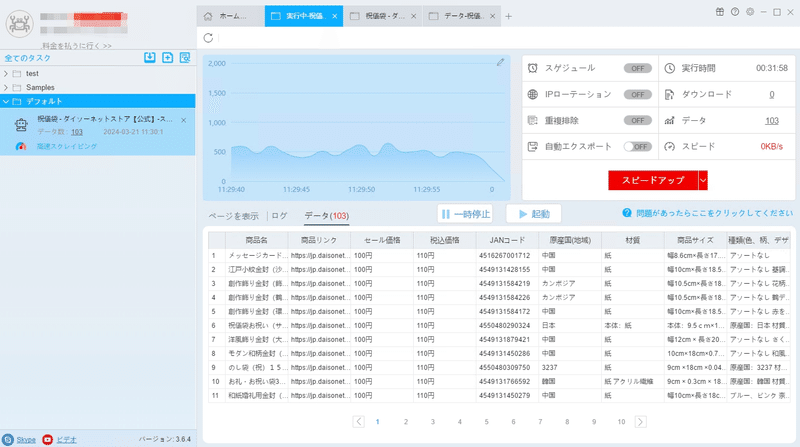
Task: Remove the task item with its X
Action: [184, 120]
